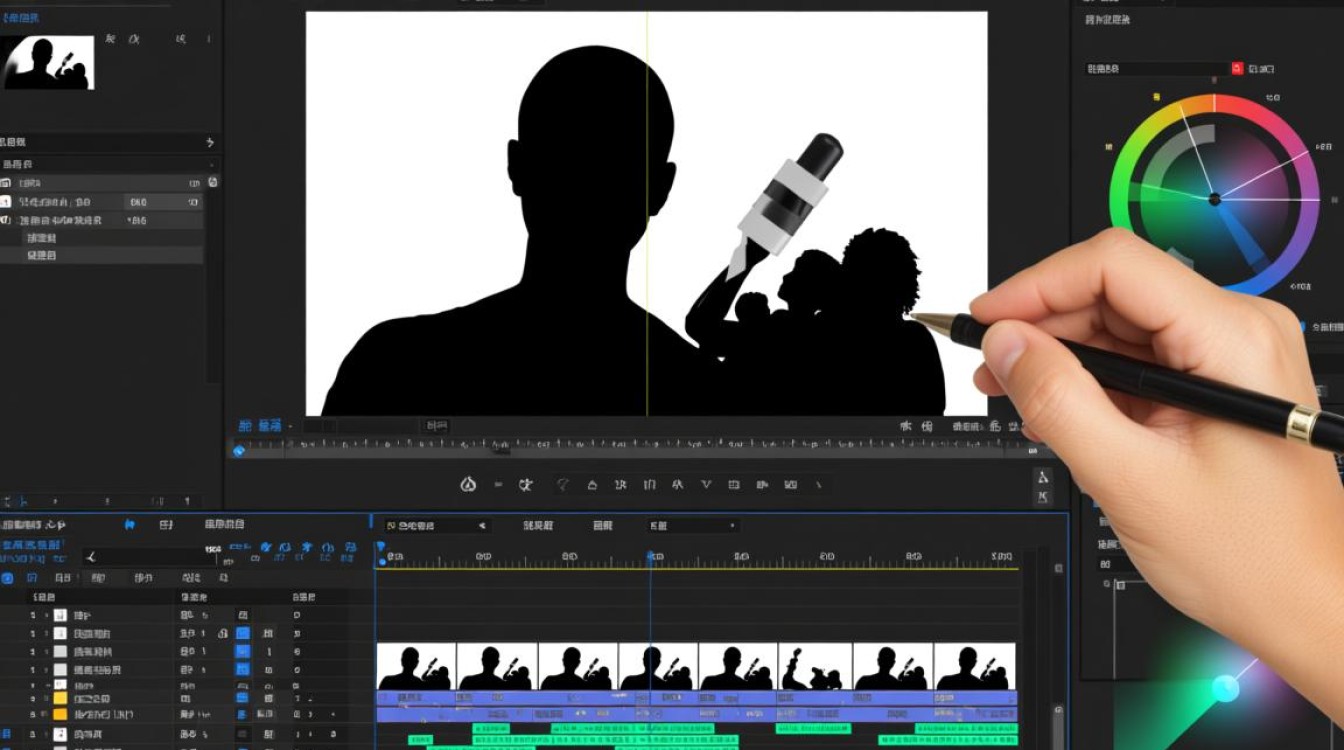Toggle the blue square in the third track row
This screenshot has width=1344, height=750.
(242, 651)
